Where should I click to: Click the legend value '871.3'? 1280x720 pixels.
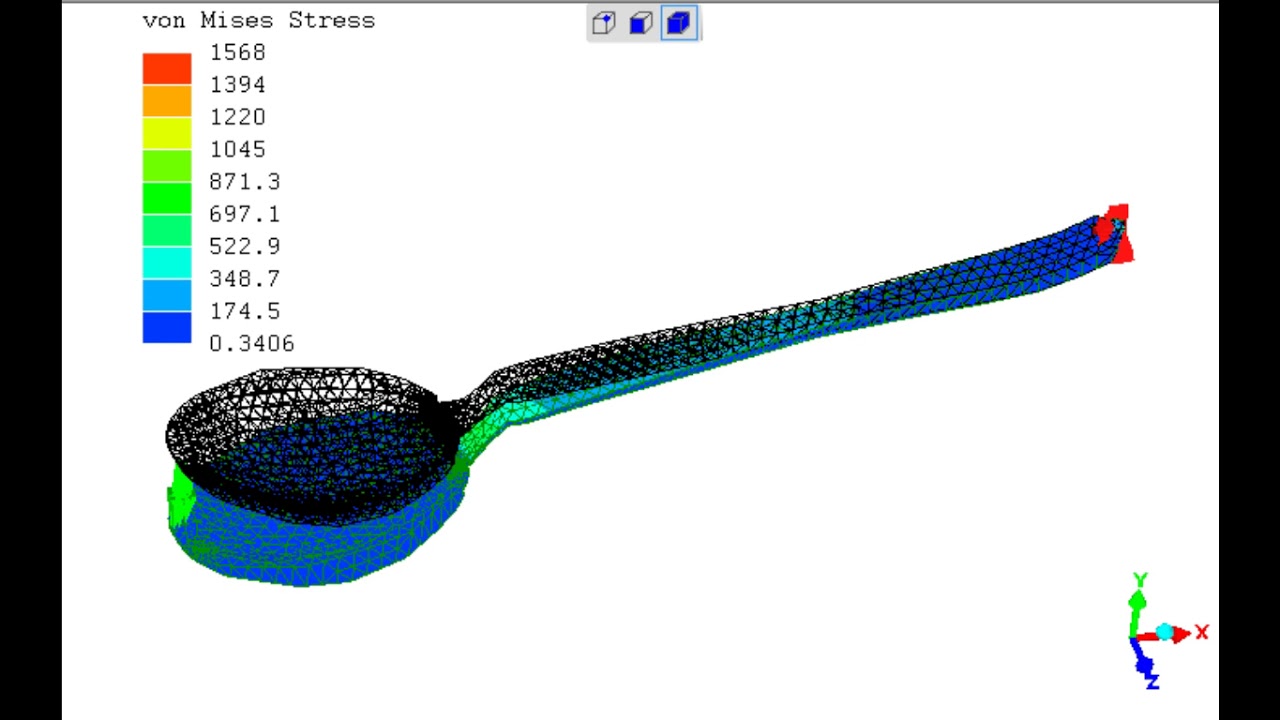[245, 182]
